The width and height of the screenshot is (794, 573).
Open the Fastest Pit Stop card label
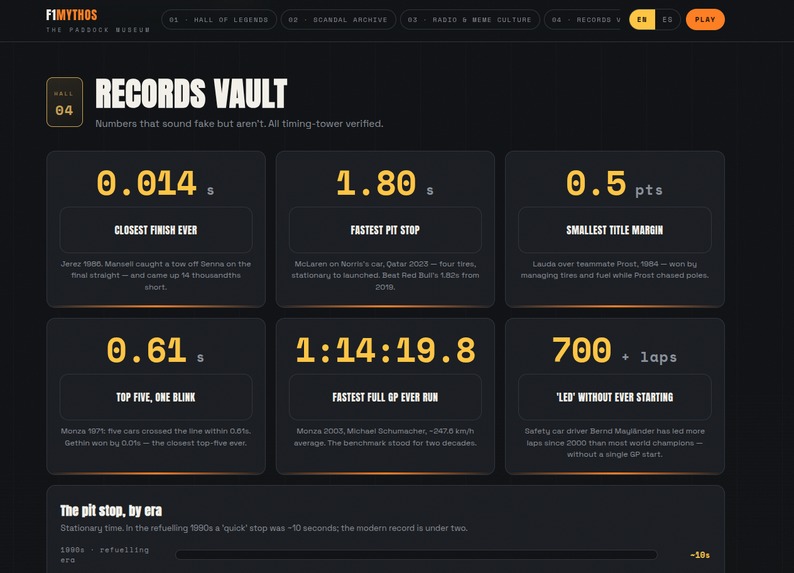(x=385, y=230)
